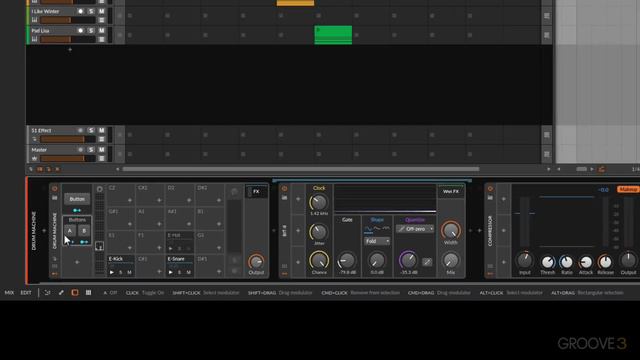Solo the Master track

pos(91,150)
